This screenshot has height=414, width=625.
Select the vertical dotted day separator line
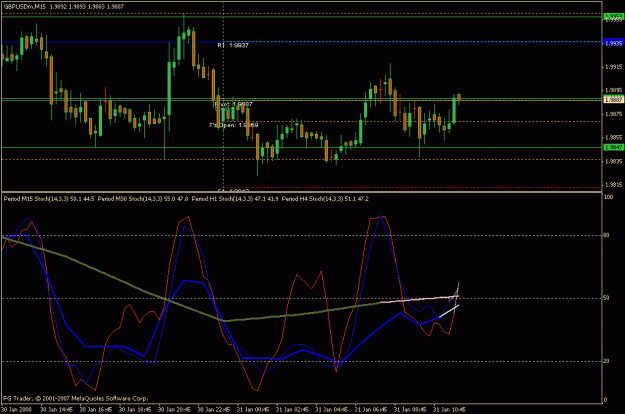(x=223, y=96)
